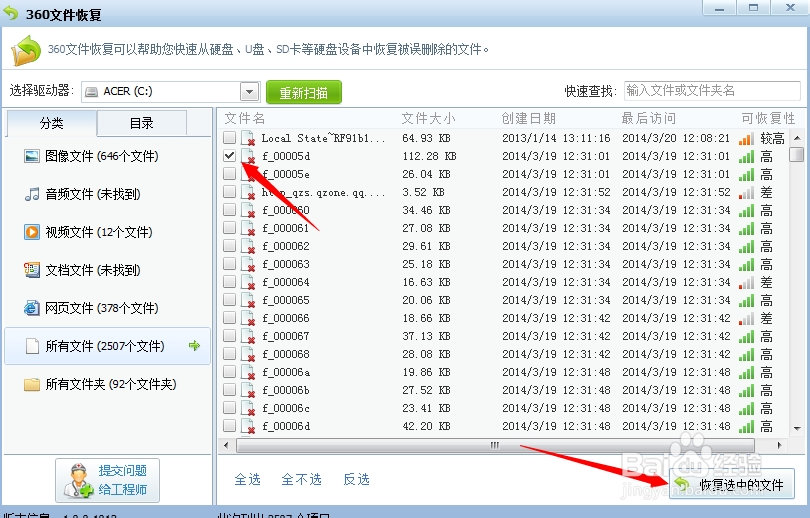Click the 全不选 link
The width and height of the screenshot is (810, 518).
302,479
